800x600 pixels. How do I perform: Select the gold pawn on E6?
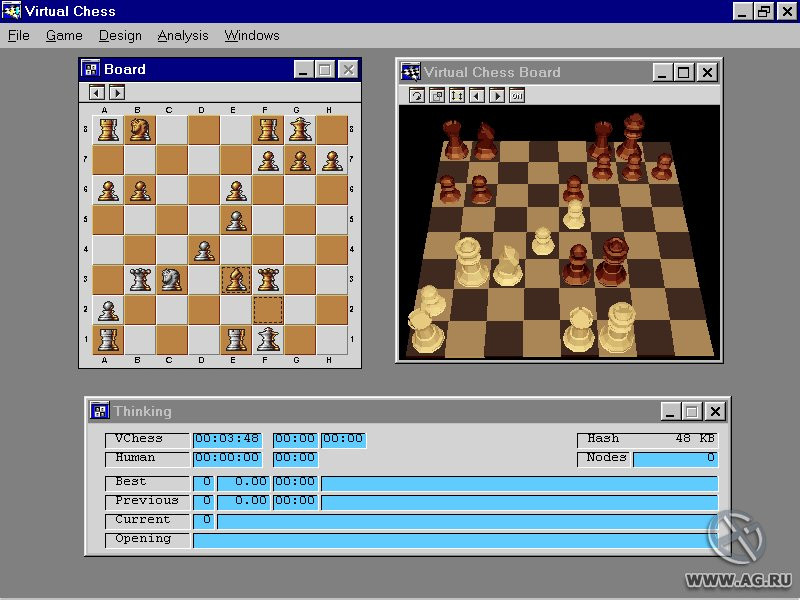236,190
